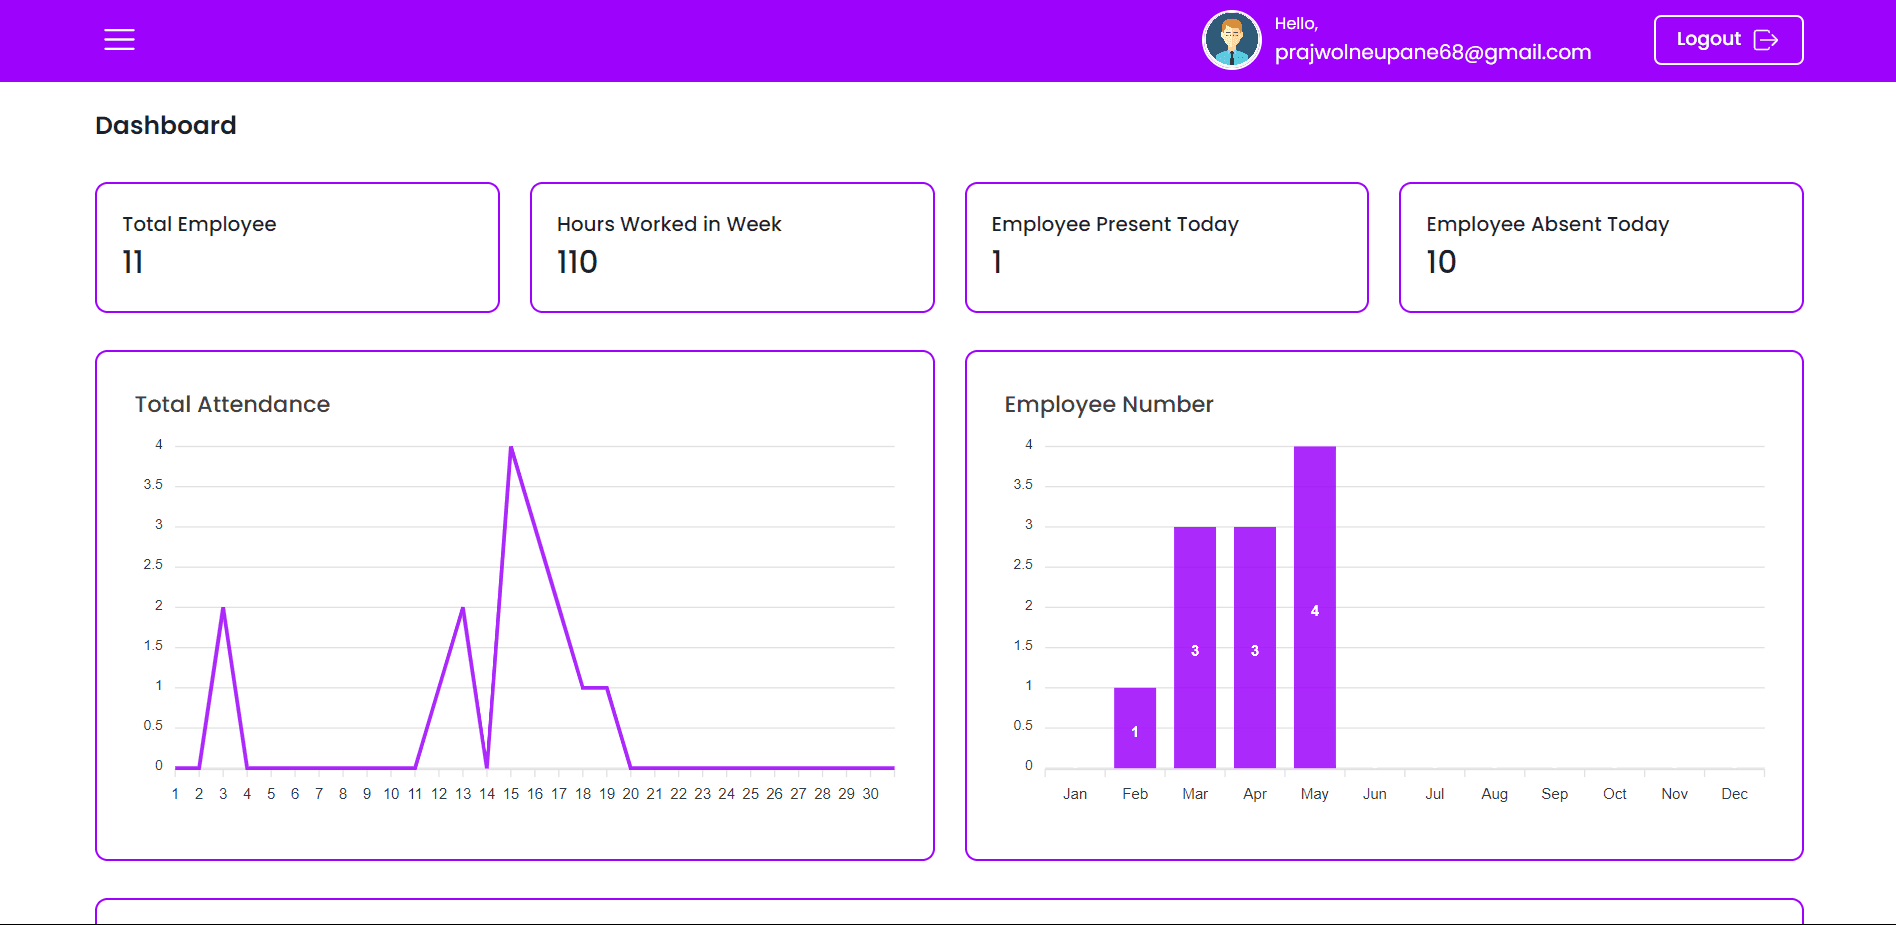Image resolution: width=1896 pixels, height=925 pixels.
Task: Open the hamburger navigation menu
Action: (x=119, y=39)
